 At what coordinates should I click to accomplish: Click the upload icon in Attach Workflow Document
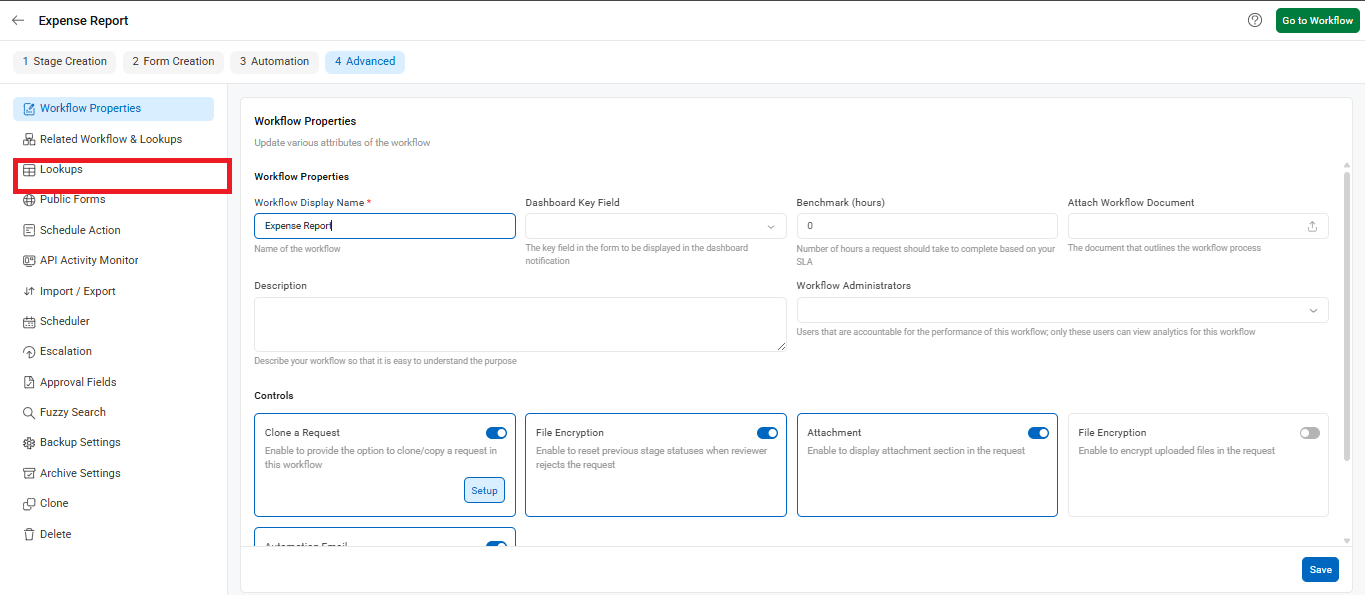click(x=1312, y=226)
